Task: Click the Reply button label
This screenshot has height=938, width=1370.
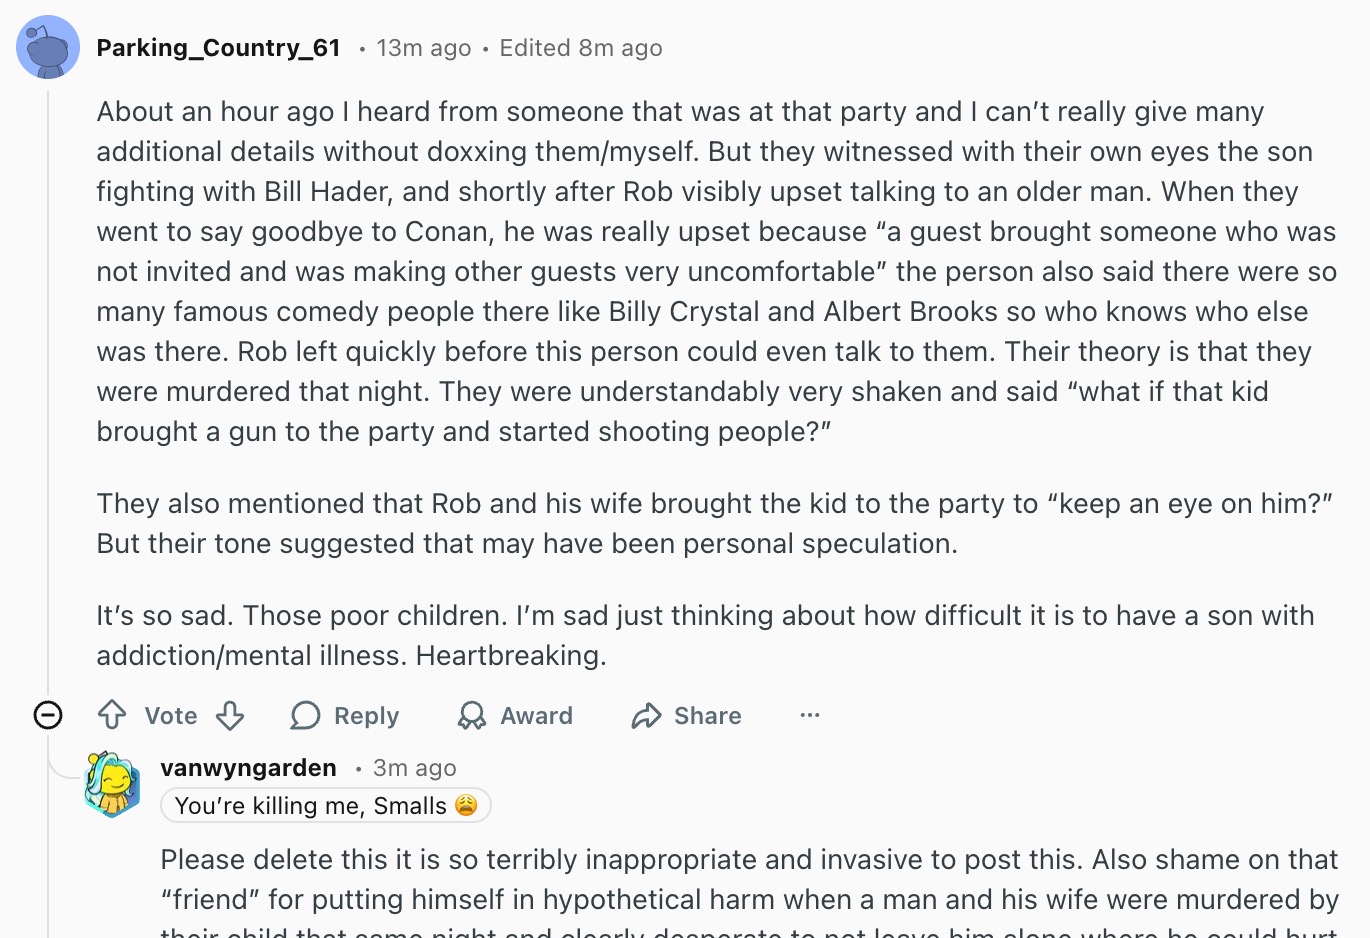Action: point(366,716)
